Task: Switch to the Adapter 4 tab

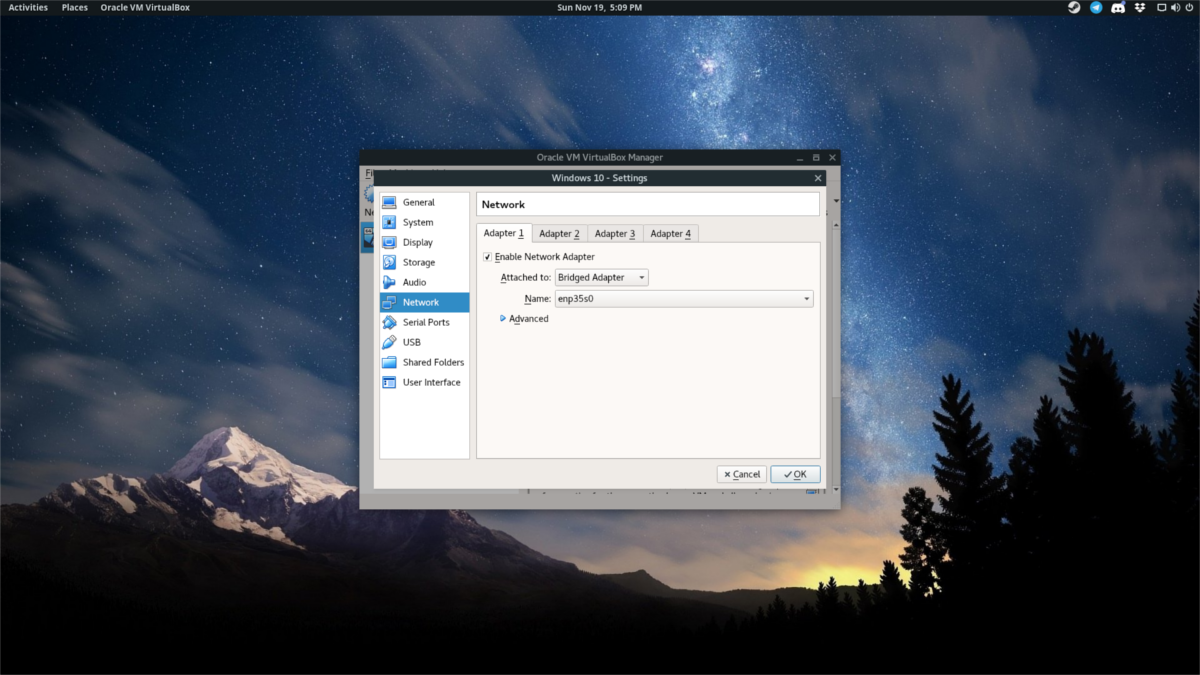Action: point(670,234)
